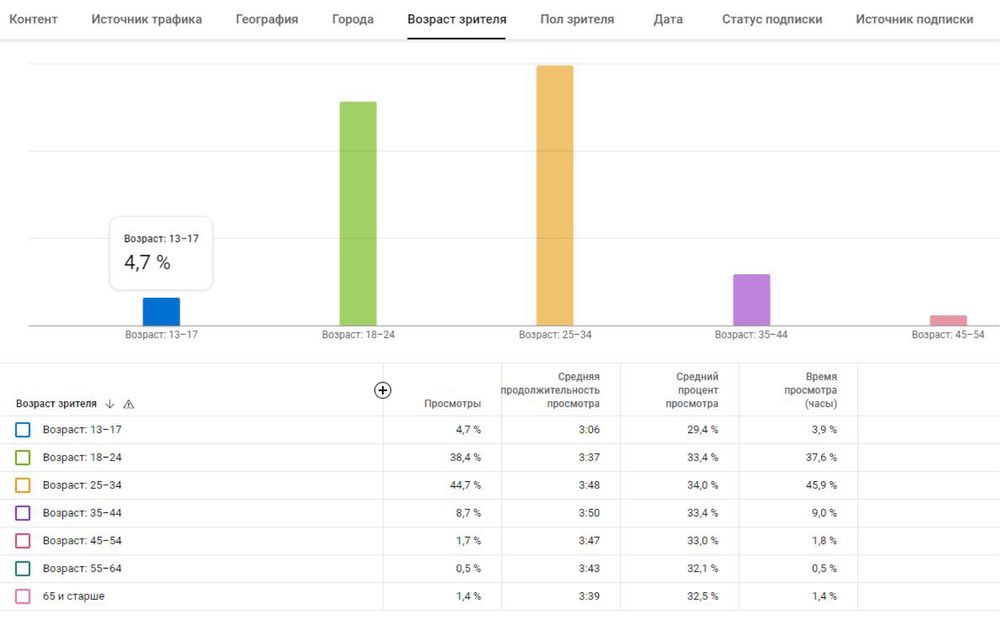Toggle the Возраст: 55–64 checkbox

coord(23,569)
